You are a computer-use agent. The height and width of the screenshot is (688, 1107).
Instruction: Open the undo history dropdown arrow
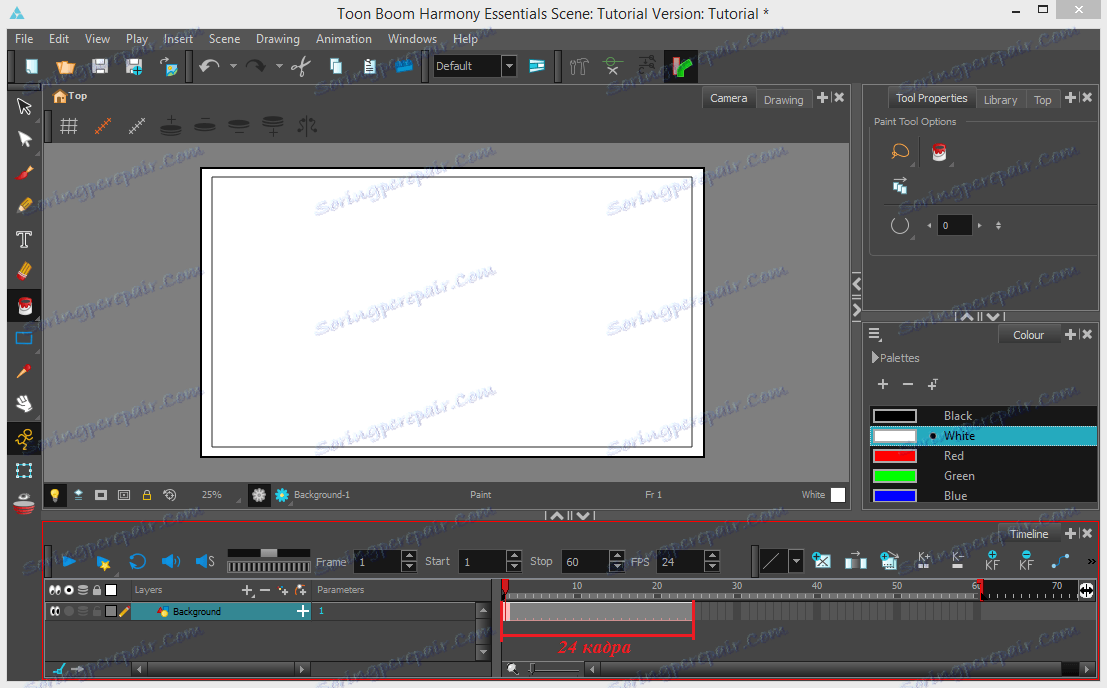click(233, 67)
